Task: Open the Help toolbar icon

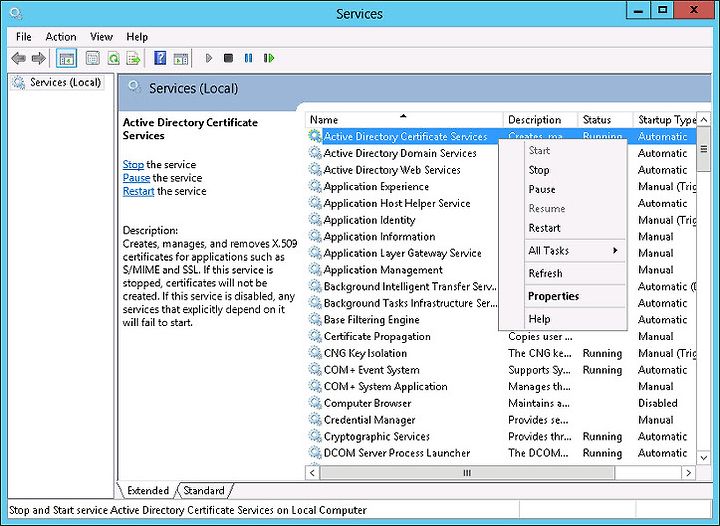Action: click(x=160, y=58)
